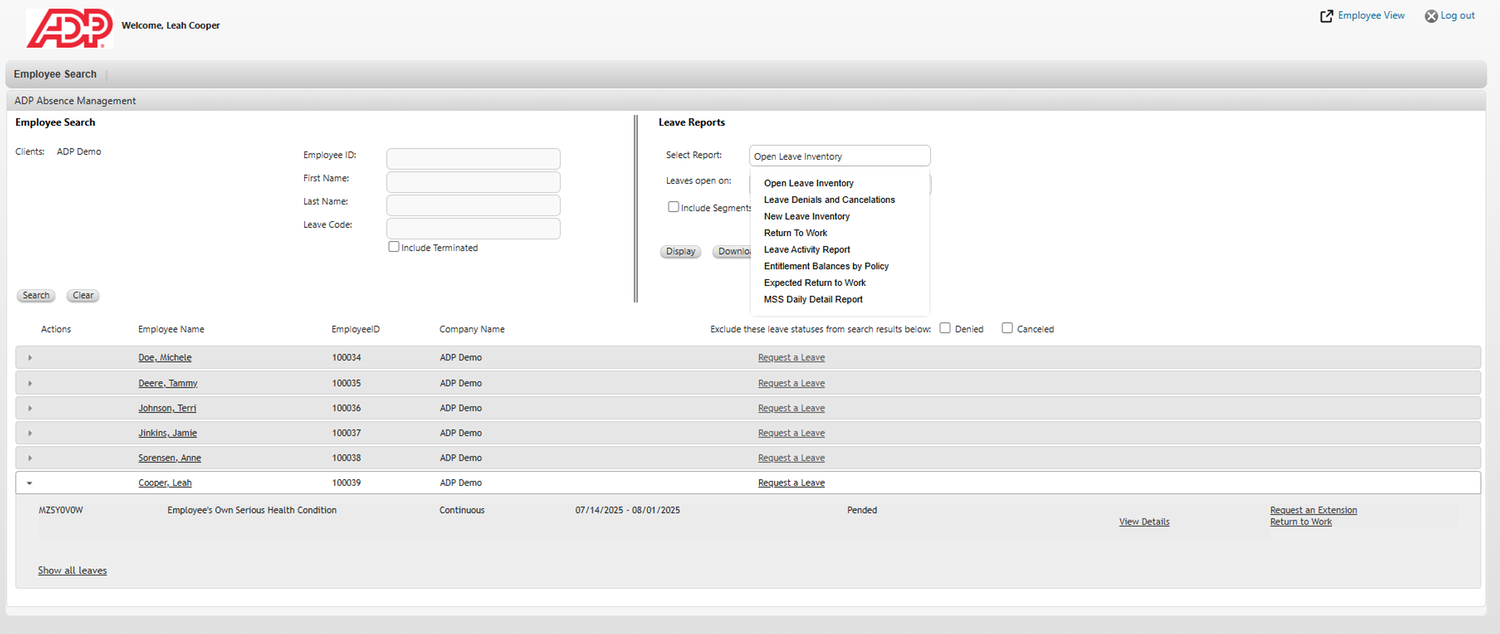Toggle the Include Segments checkbox
1500x634 pixels.
(674, 207)
